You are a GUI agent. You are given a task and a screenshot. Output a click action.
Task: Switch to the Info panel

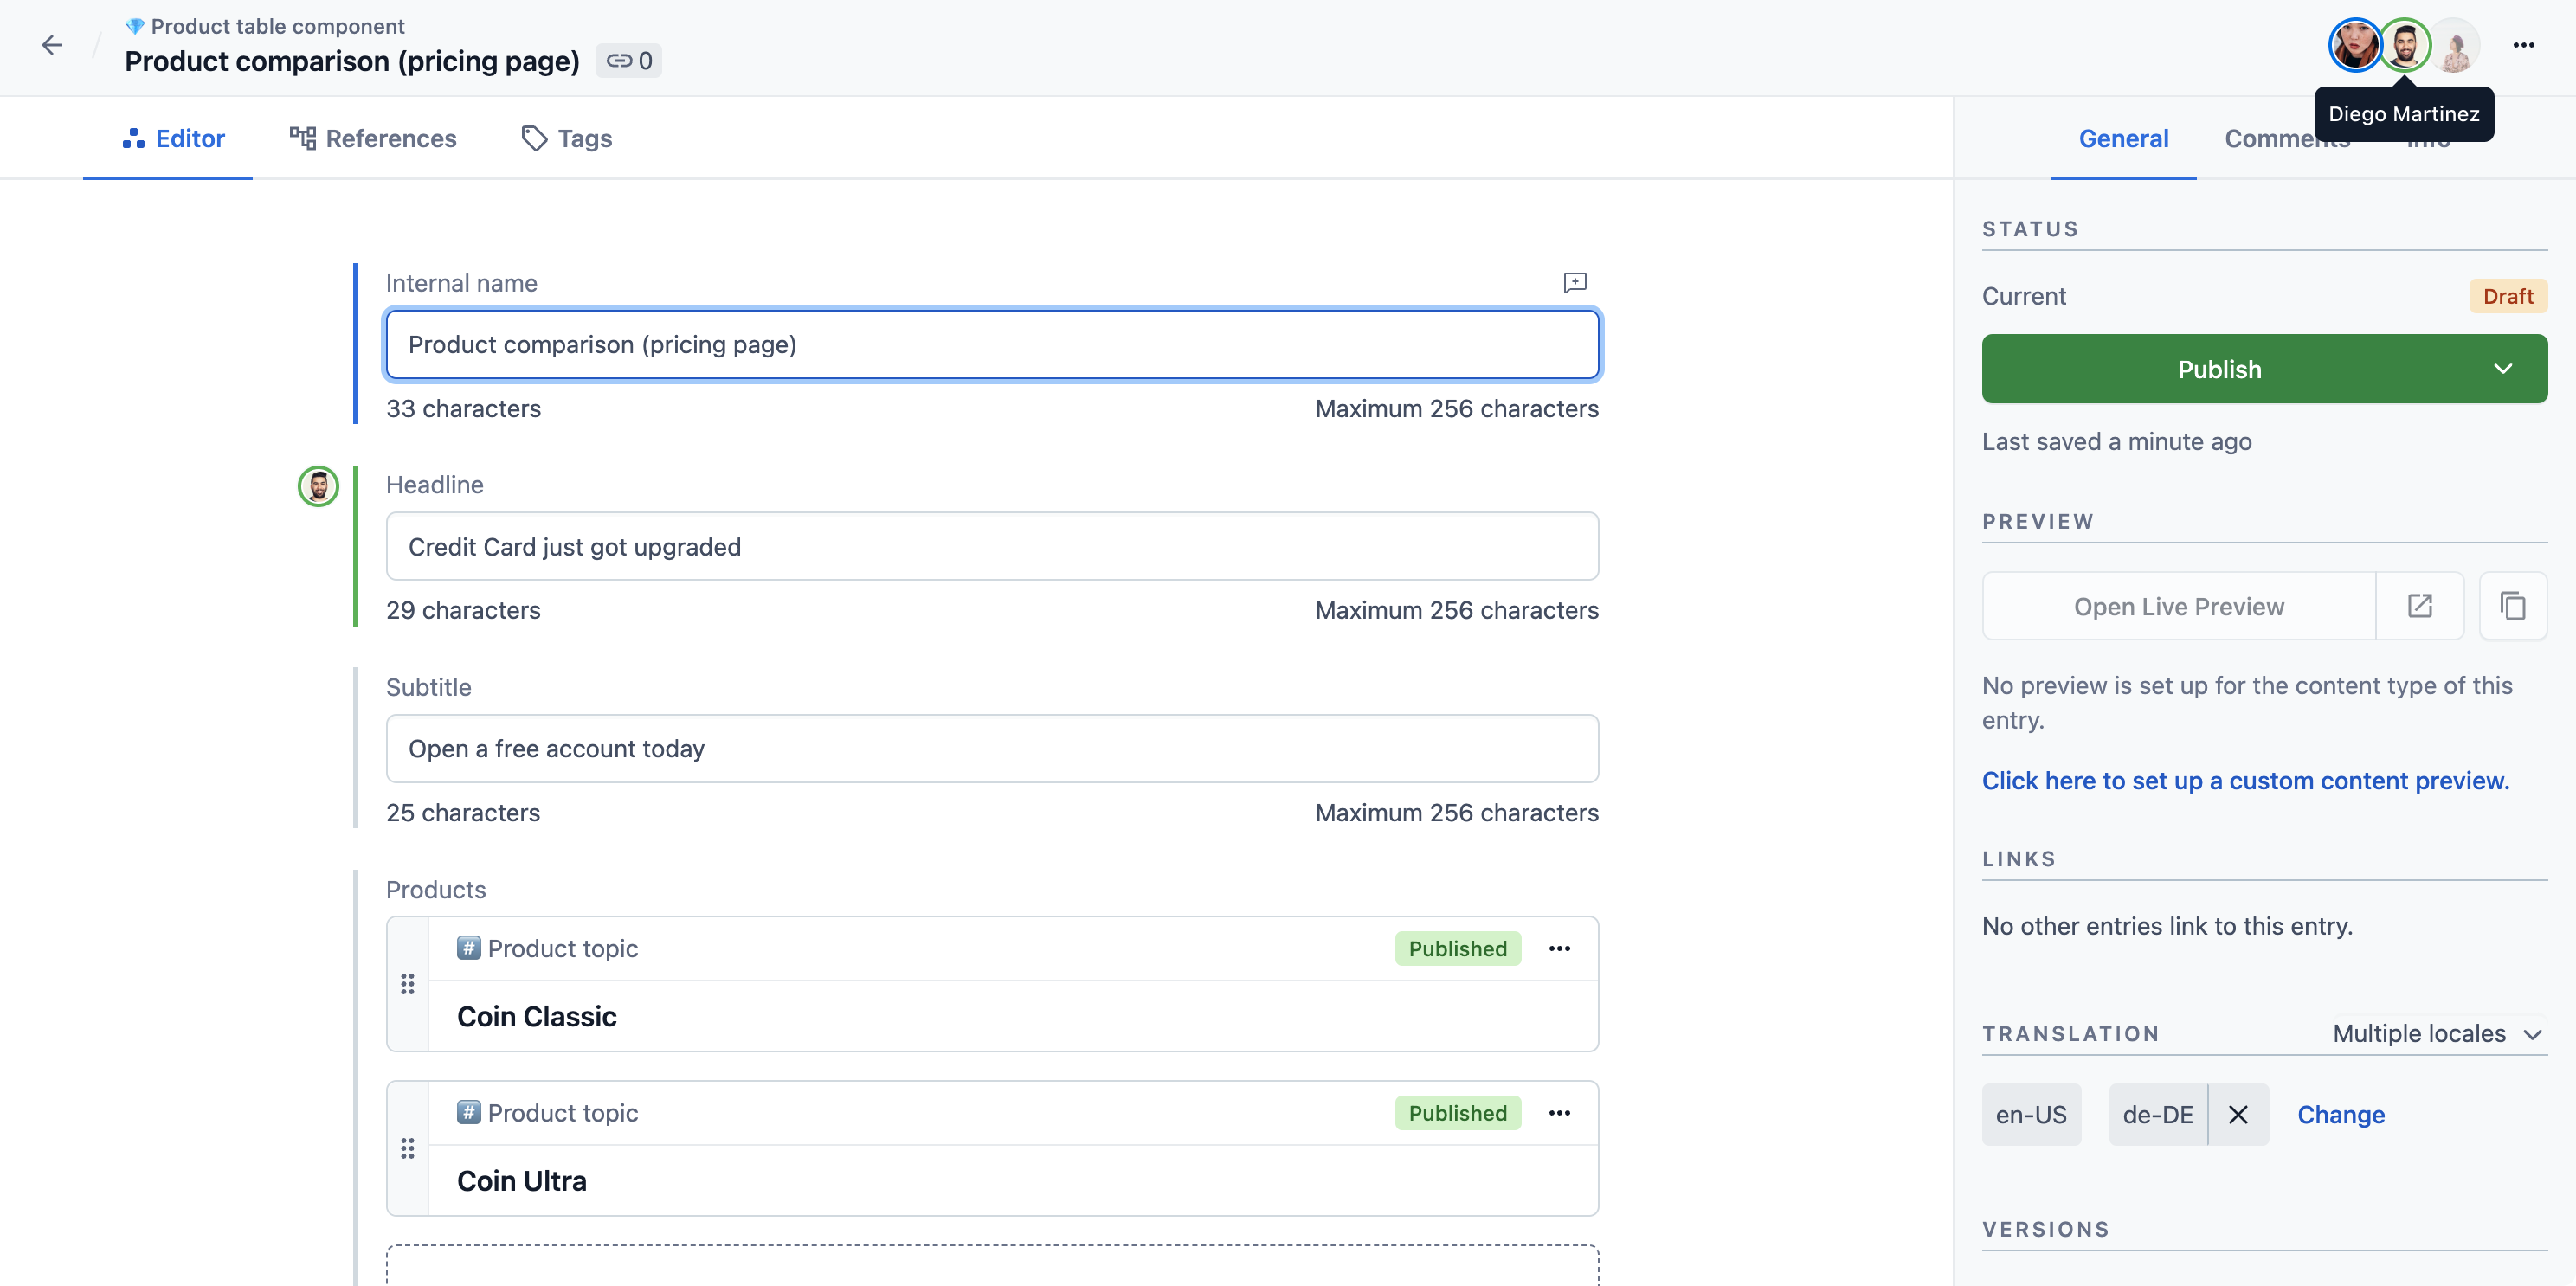pyautogui.click(x=2428, y=138)
